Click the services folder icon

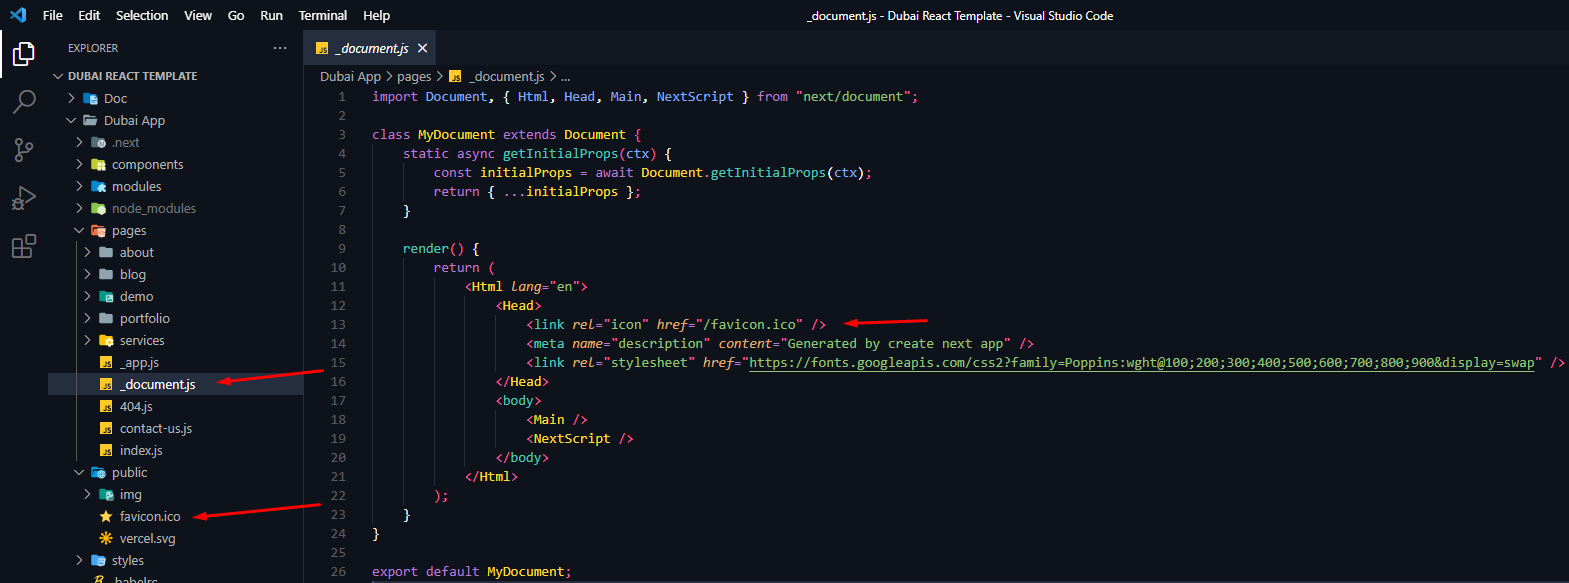[x=106, y=341]
